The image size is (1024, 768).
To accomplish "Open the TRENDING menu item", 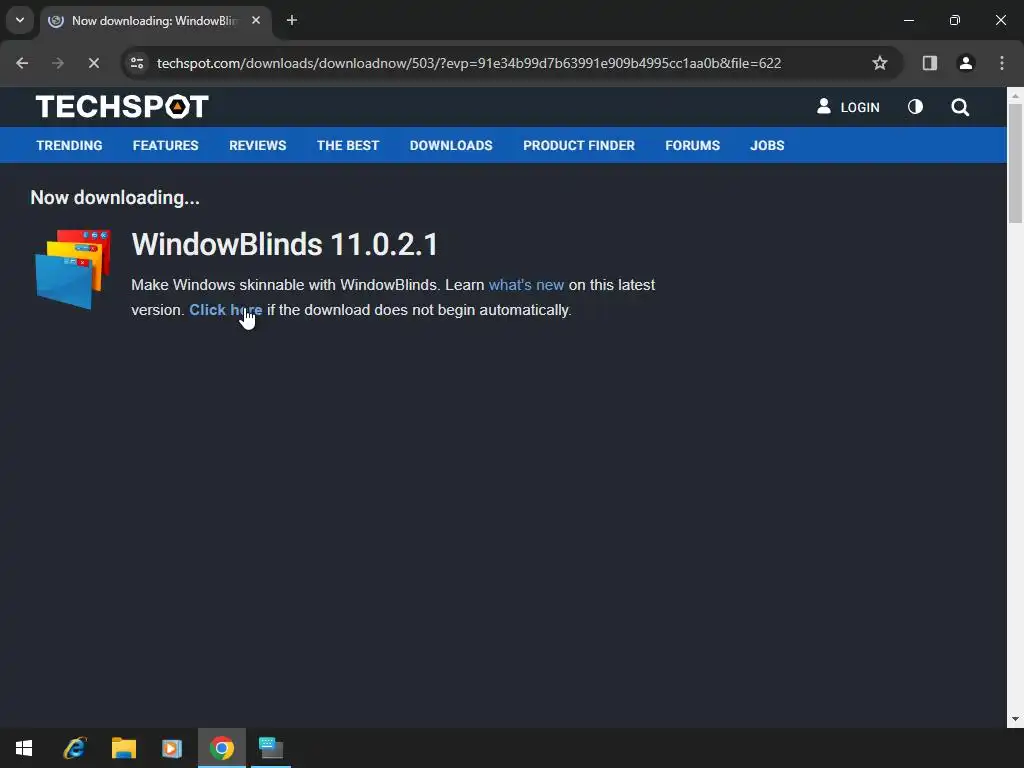I will click(x=69, y=145).
